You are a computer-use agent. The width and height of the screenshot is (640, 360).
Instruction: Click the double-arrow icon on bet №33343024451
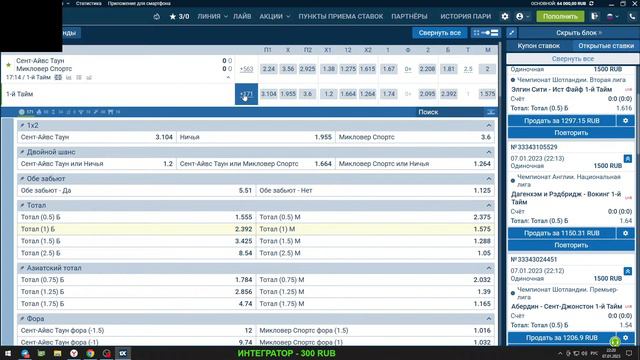(628, 271)
